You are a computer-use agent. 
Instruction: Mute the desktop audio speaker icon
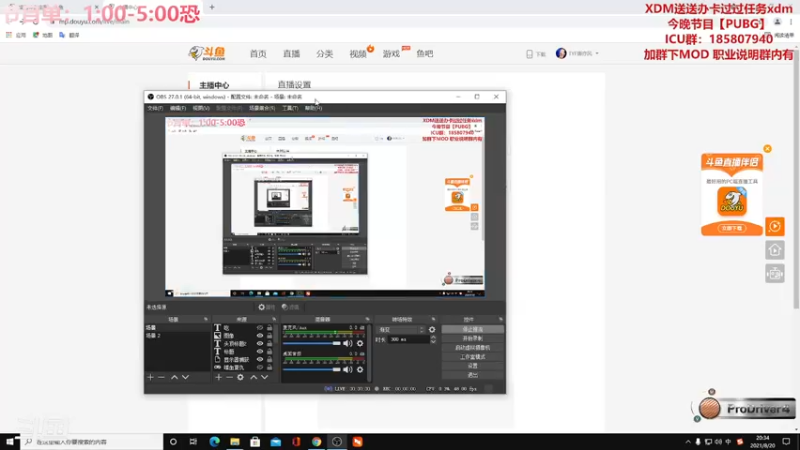click(x=348, y=369)
